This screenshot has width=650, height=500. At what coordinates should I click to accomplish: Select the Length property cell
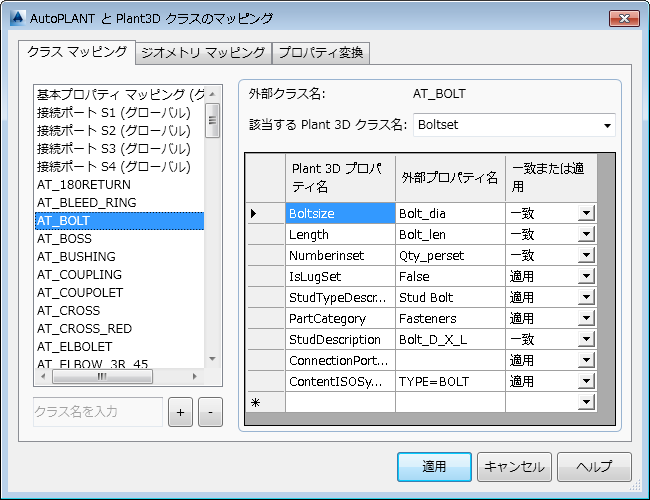340,235
